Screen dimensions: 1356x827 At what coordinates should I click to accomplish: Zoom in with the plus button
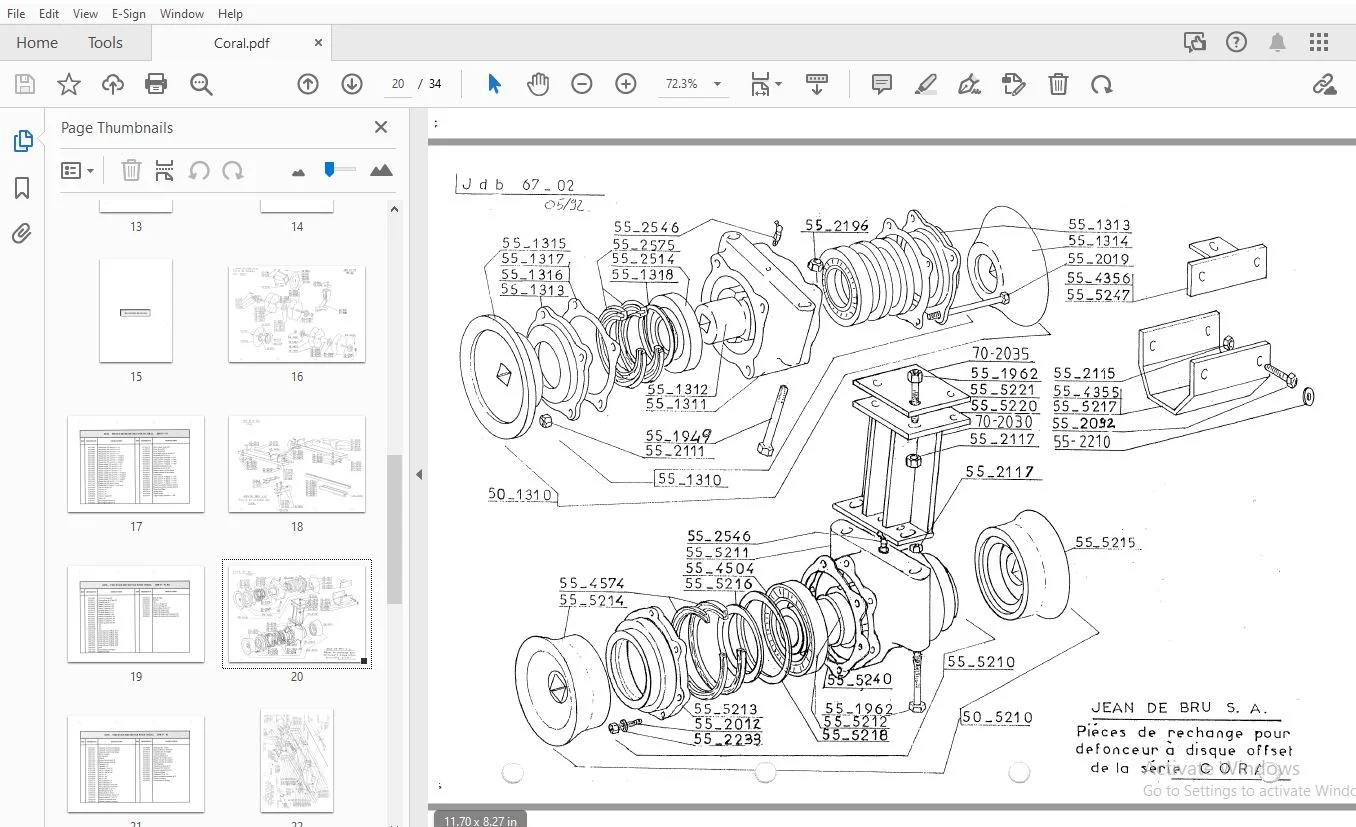click(626, 84)
